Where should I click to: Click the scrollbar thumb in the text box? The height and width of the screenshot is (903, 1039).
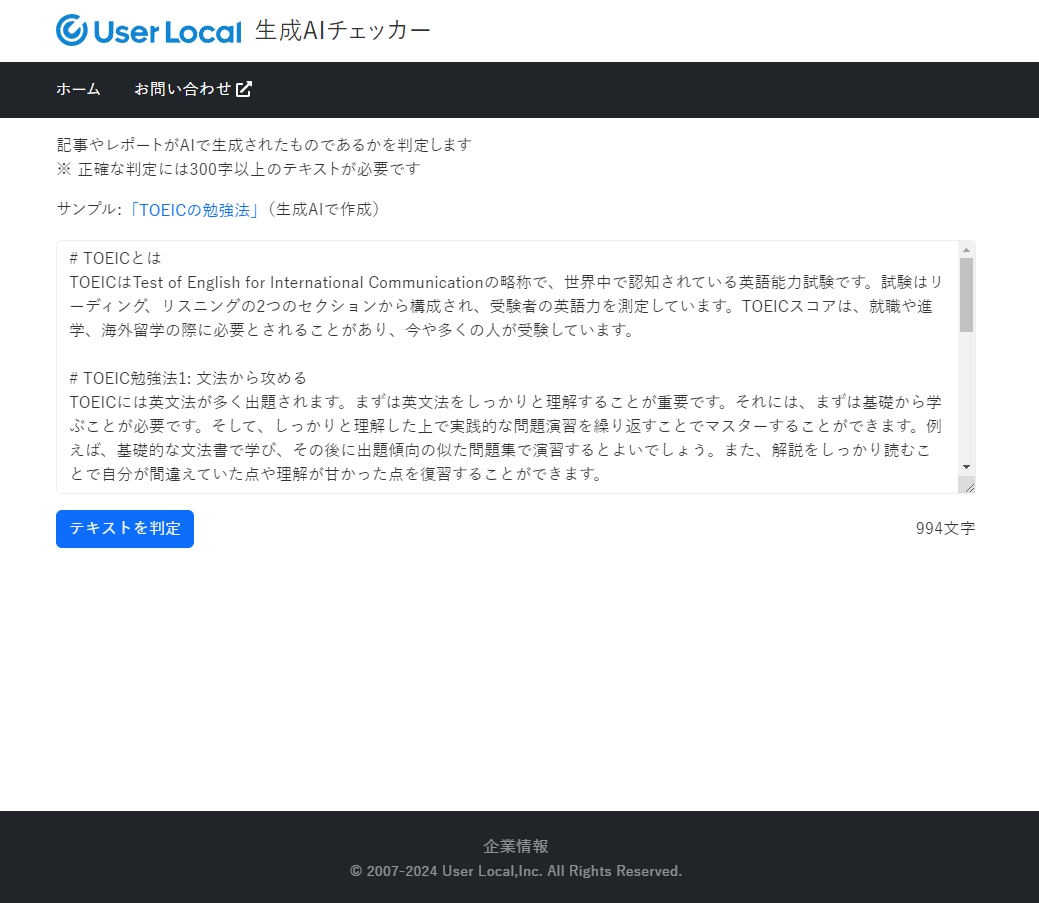click(x=966, y=294)
